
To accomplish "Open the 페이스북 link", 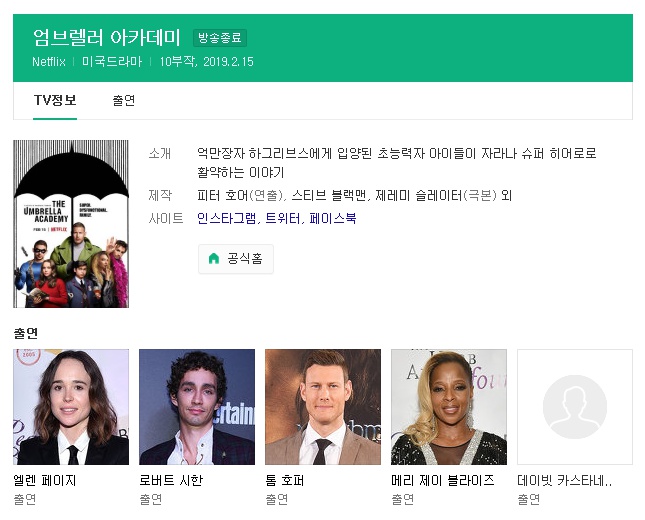I will [332, 218].
